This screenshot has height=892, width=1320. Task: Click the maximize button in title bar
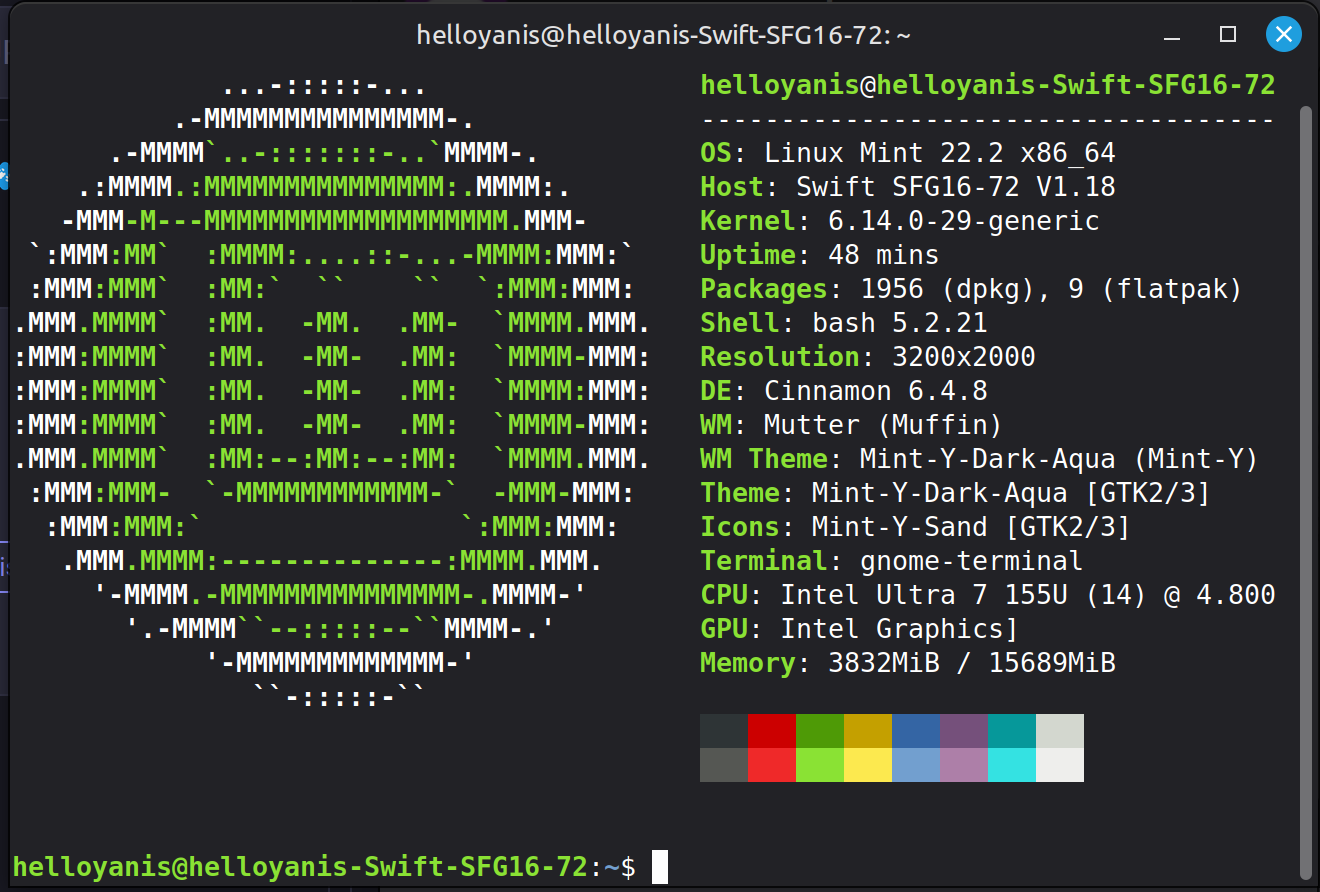[1227, 34]
